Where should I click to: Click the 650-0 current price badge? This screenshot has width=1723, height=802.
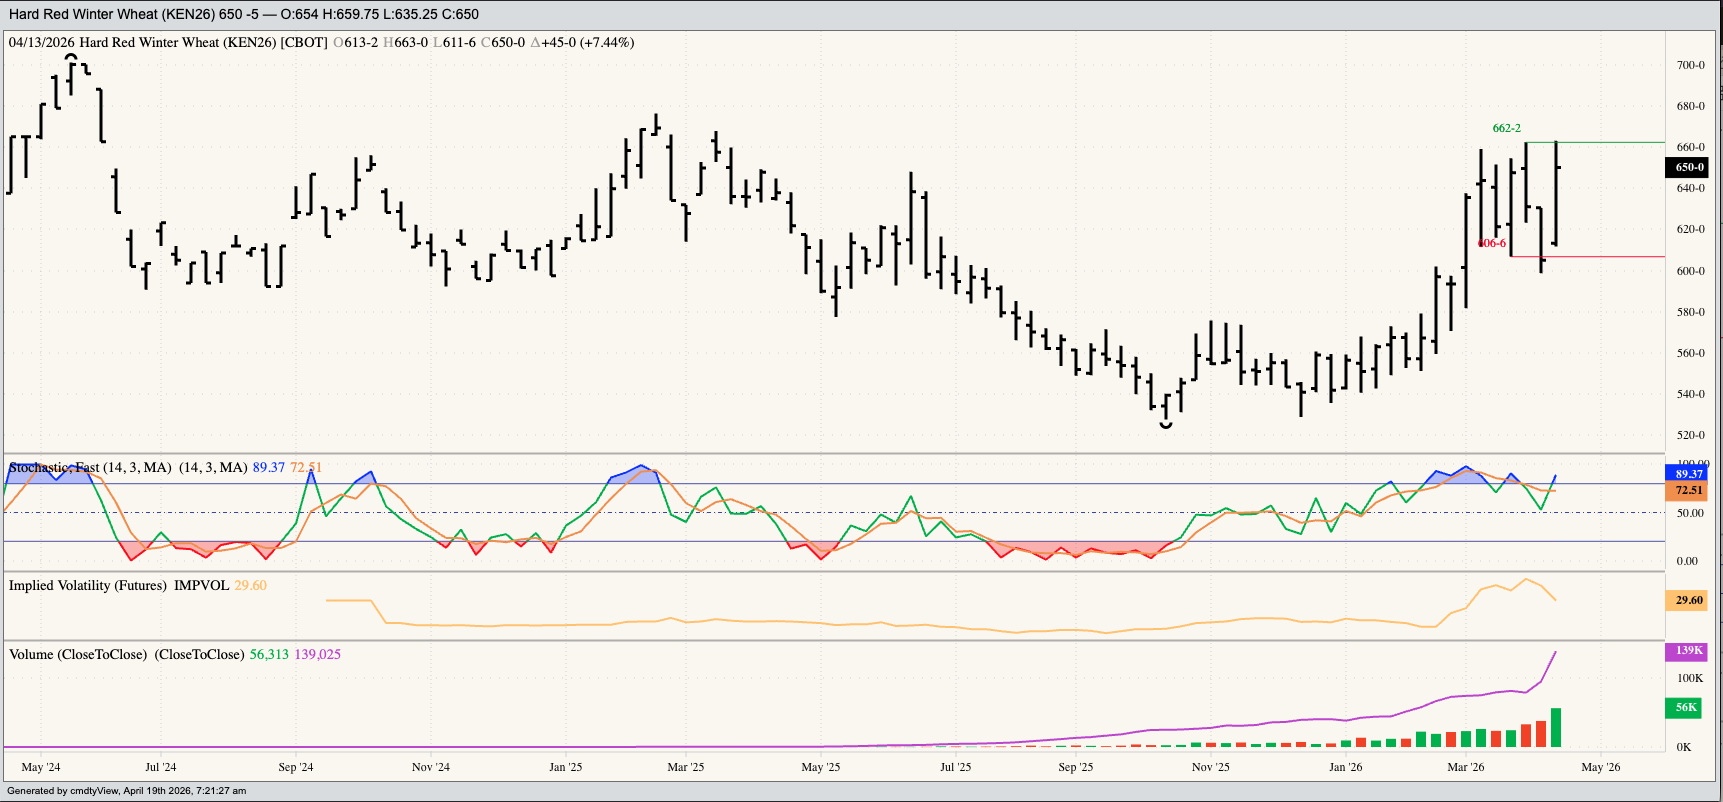[1689, 168]
